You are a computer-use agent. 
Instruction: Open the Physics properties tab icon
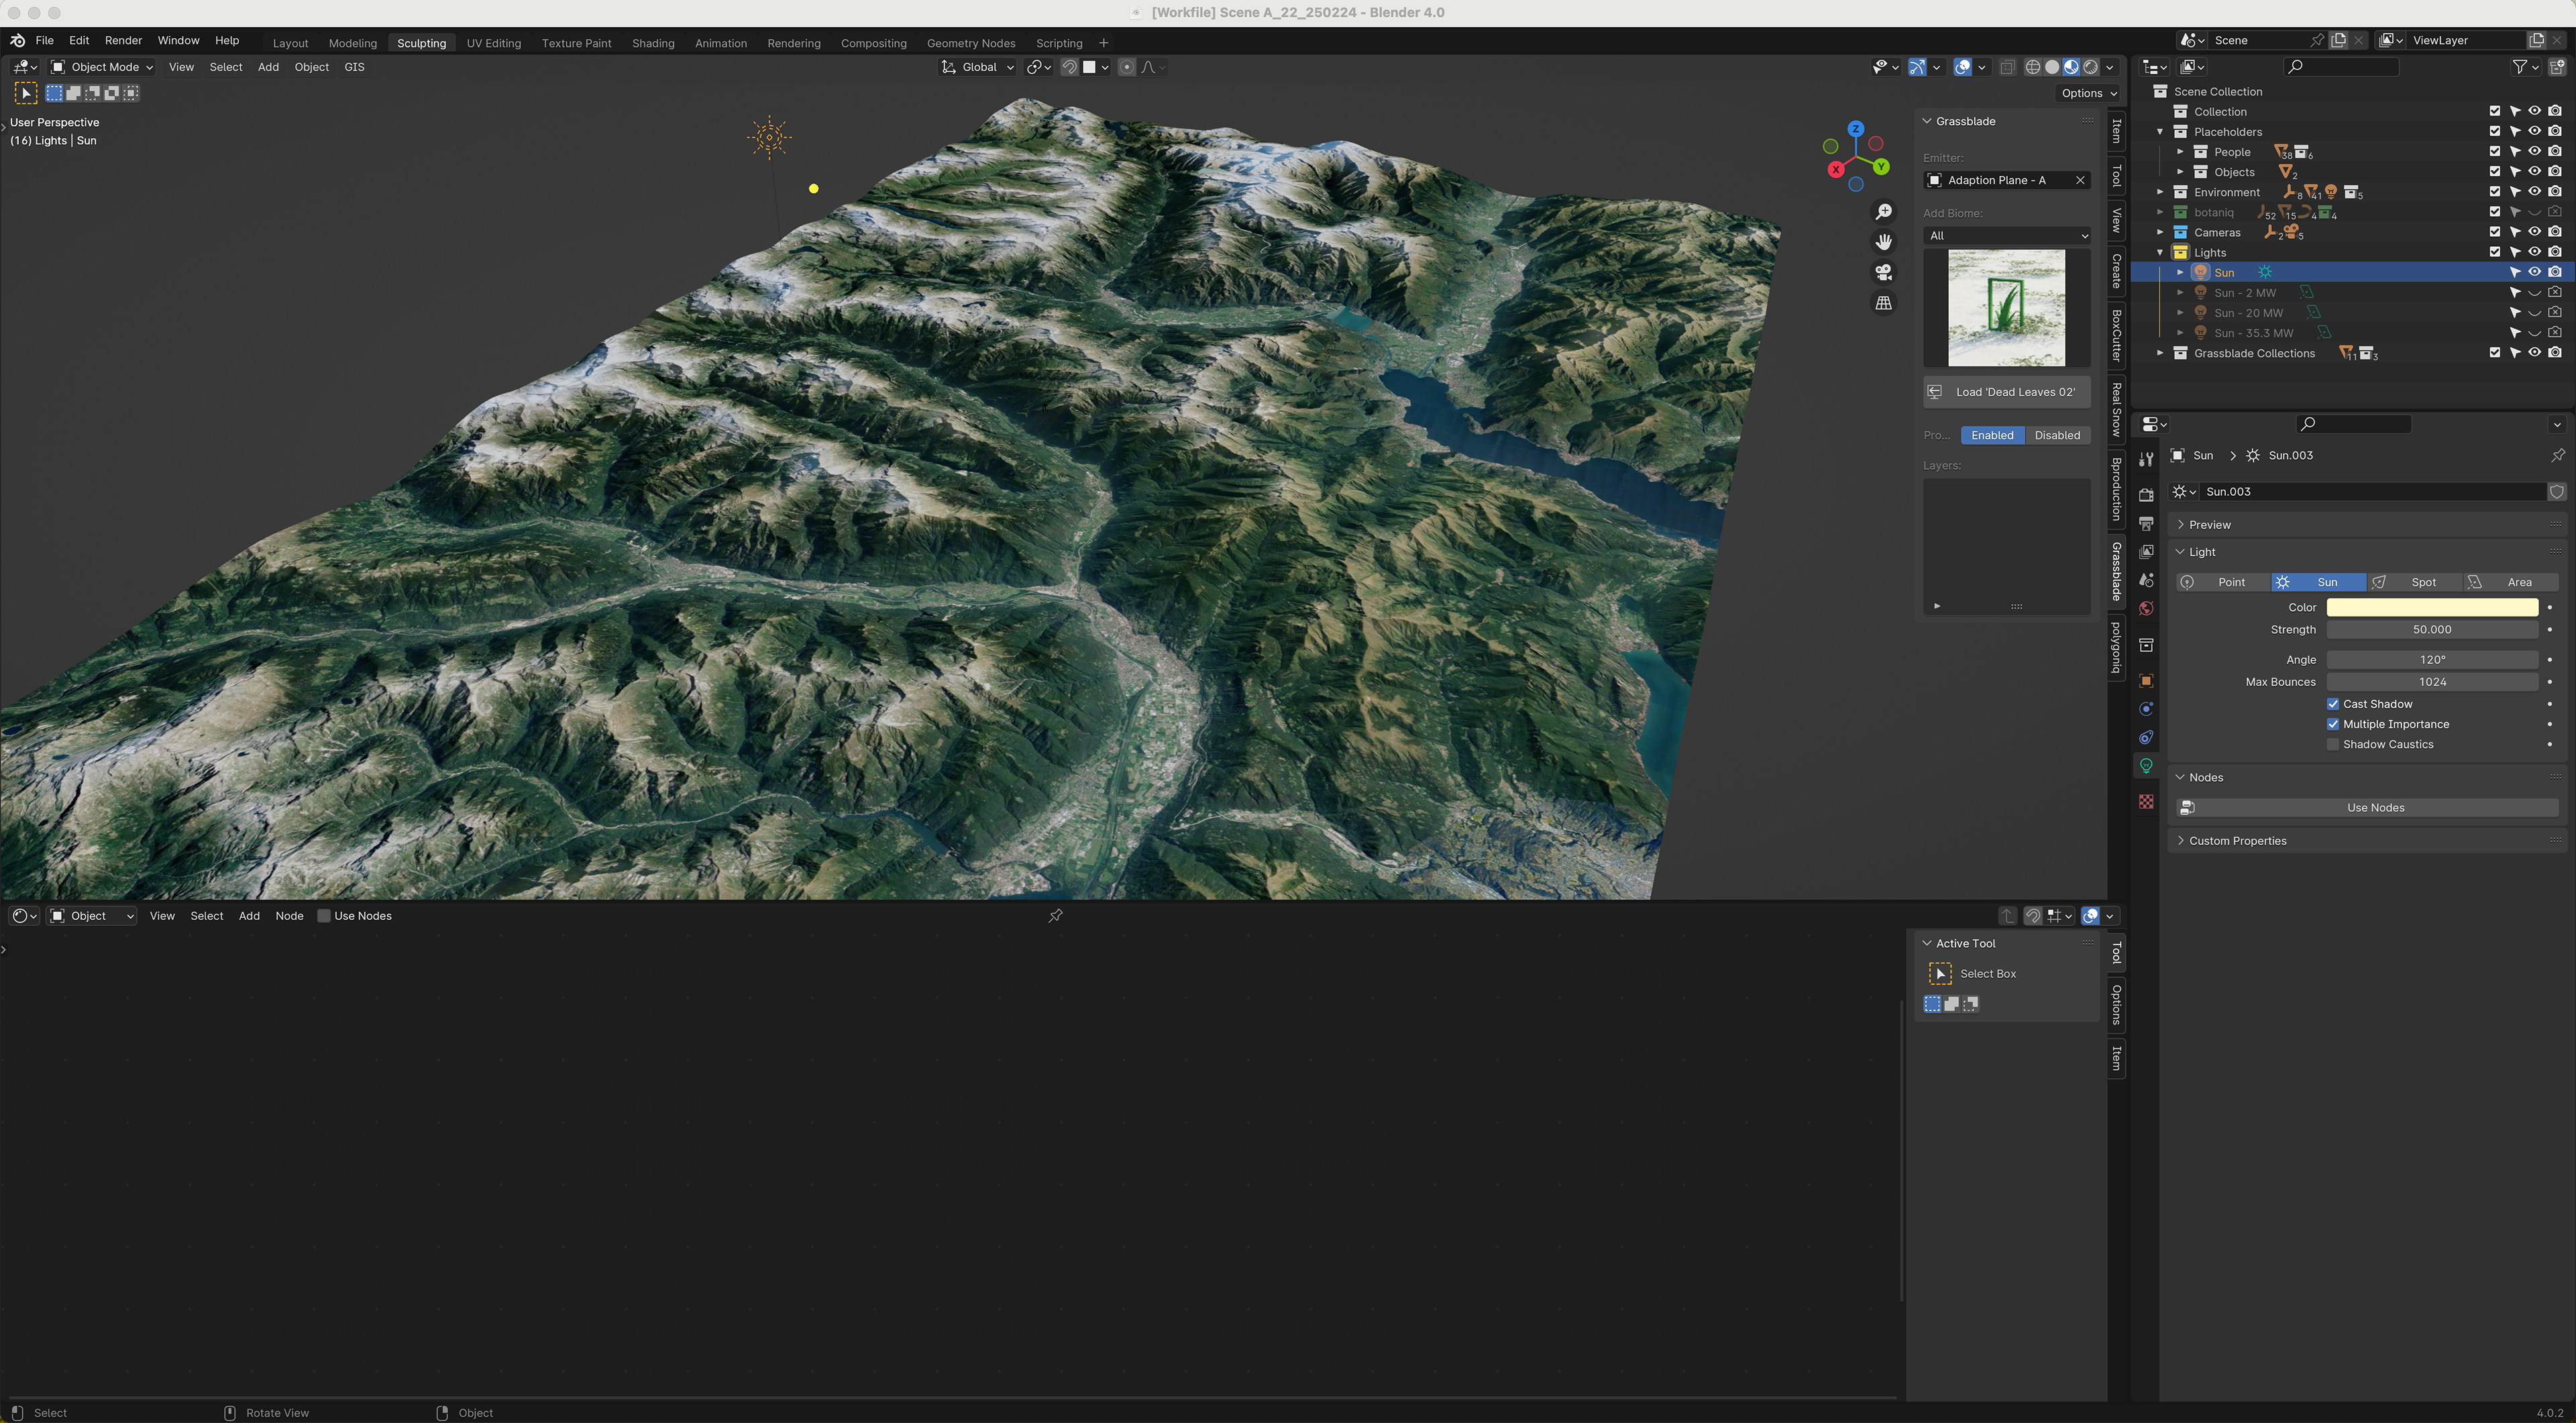click(2146, 709)
